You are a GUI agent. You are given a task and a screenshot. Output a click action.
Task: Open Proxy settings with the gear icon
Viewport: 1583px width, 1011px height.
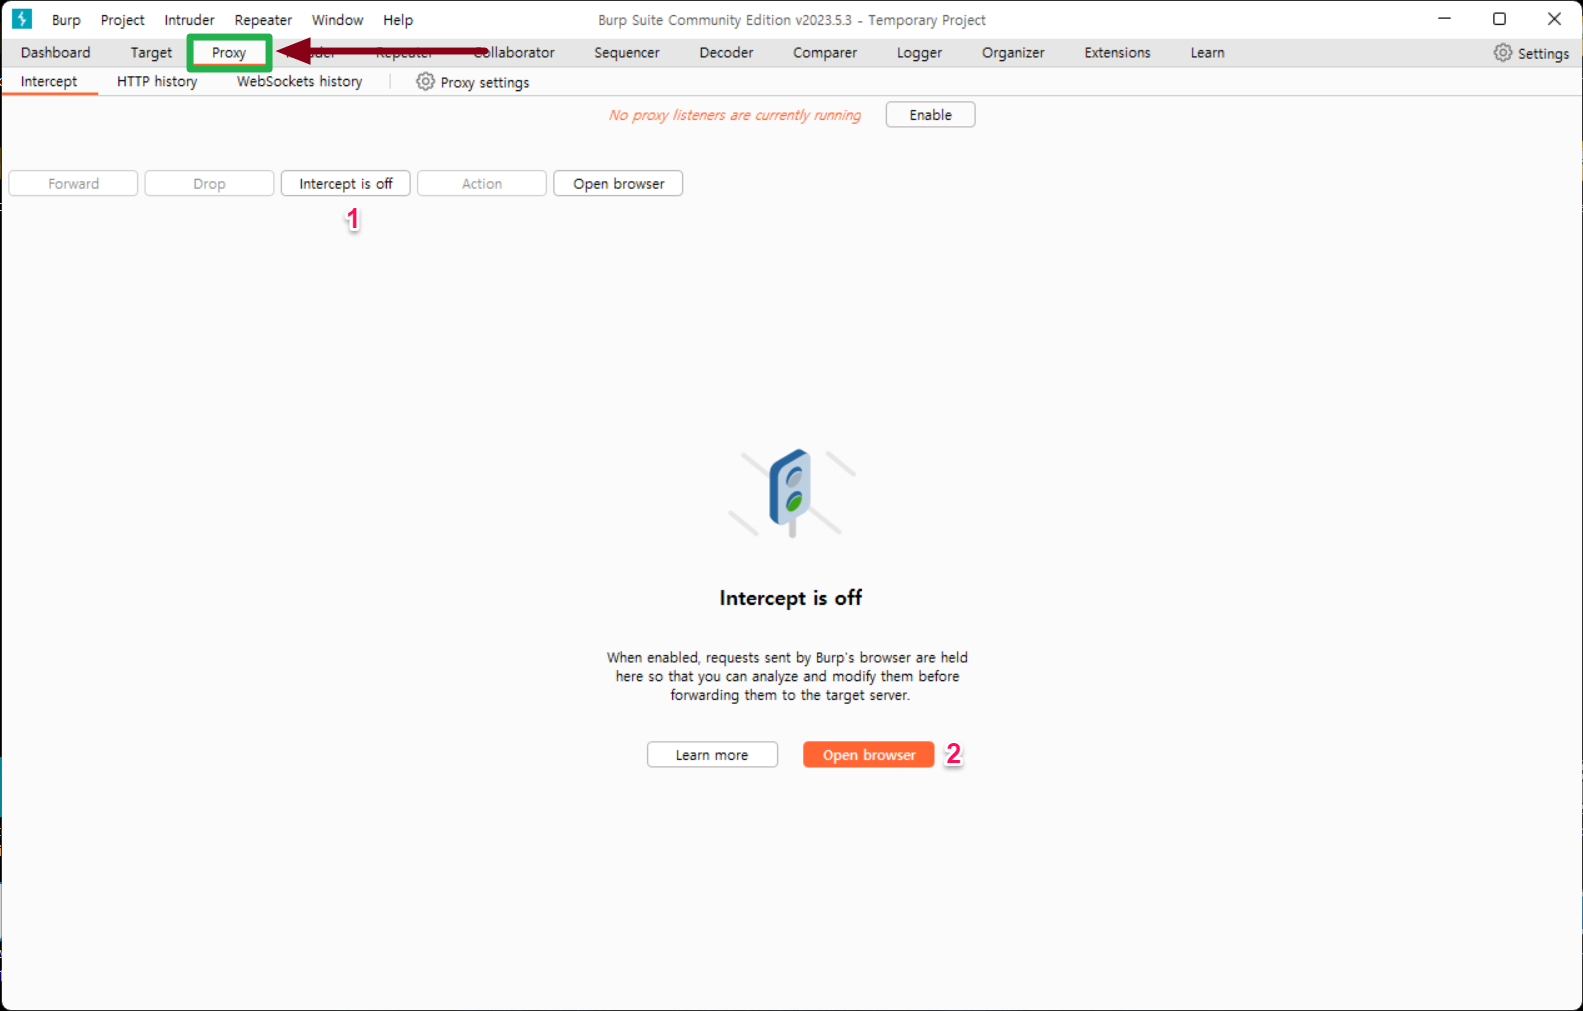pyautogui.click(x=426, y=82)
